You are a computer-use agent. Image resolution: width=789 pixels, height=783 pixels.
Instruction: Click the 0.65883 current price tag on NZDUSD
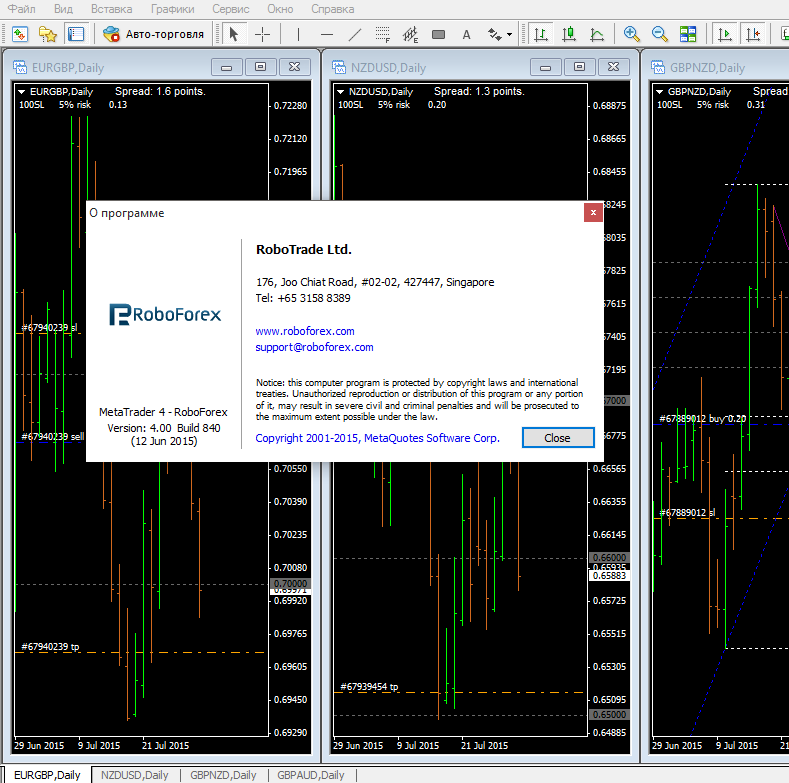click(x=609, y=576)
